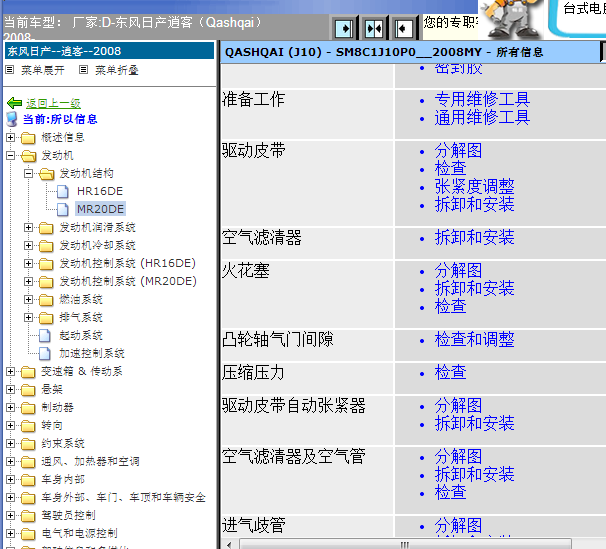The height and width of the screenshot is (549, 606).
Task: Open 驱动皮带 拆卸和安装 link
Action: tap(474, 204)
